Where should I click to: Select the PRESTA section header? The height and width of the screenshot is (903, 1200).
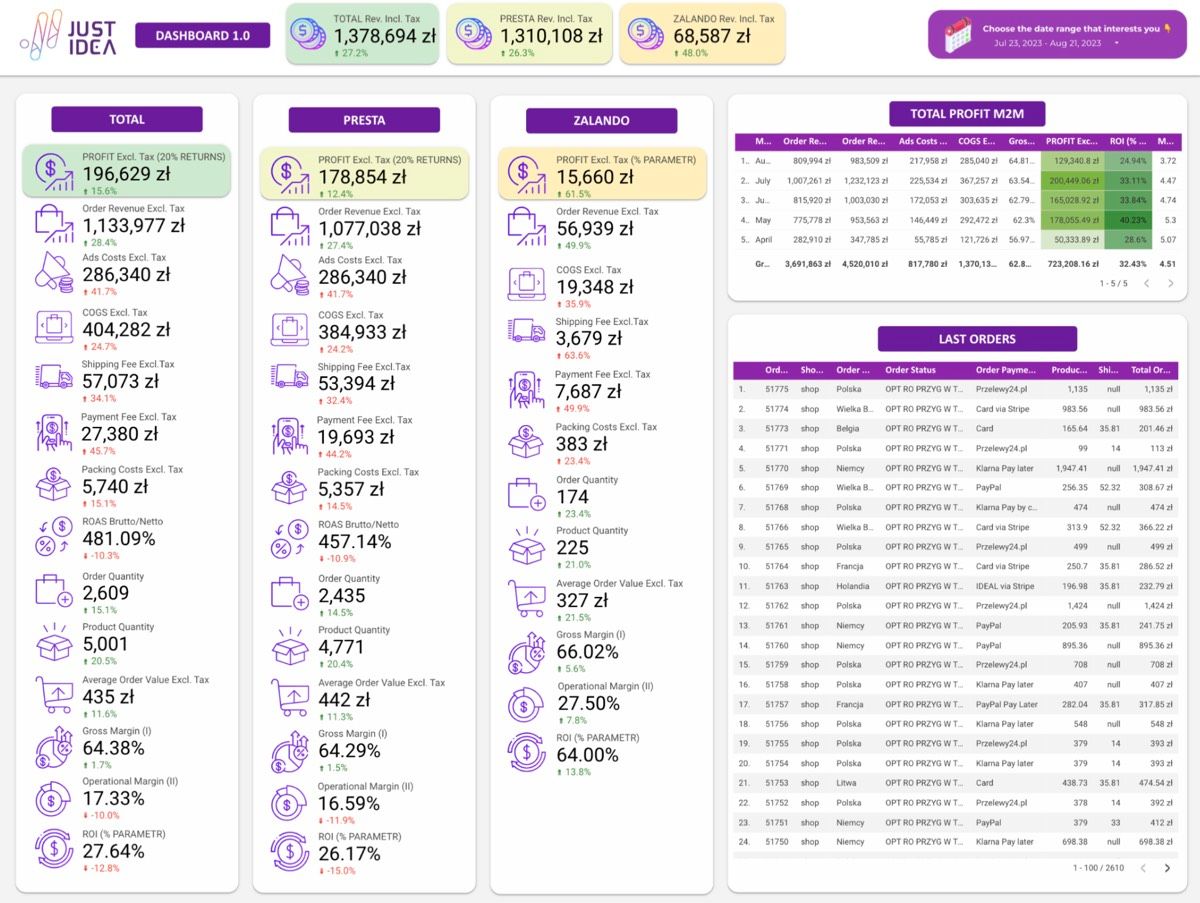tap(365, 120)
